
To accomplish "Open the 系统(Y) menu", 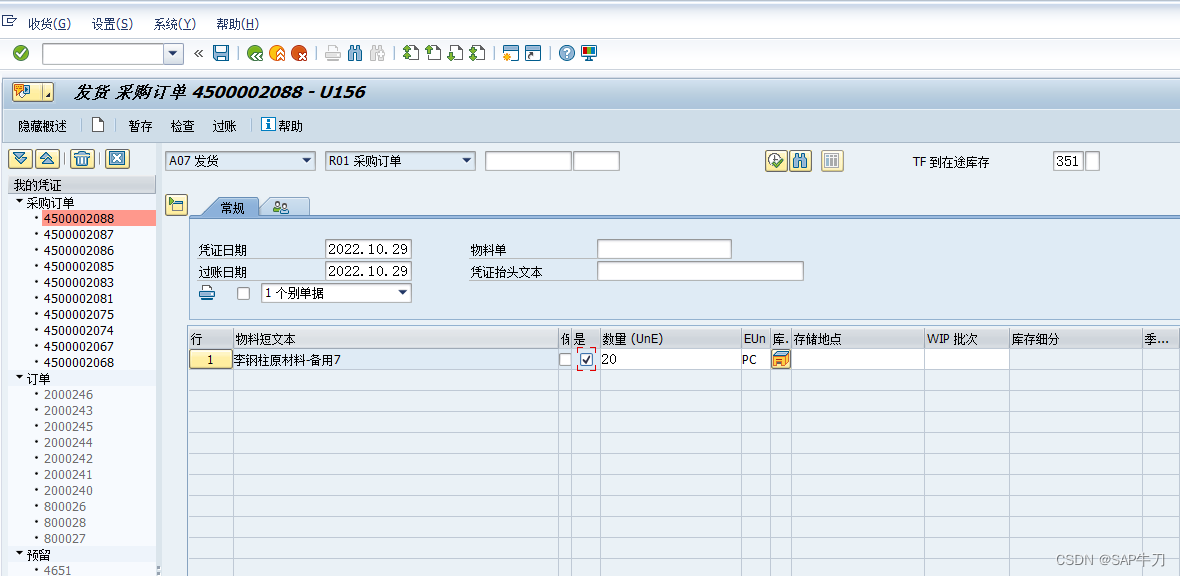I will tap(175, 24).
